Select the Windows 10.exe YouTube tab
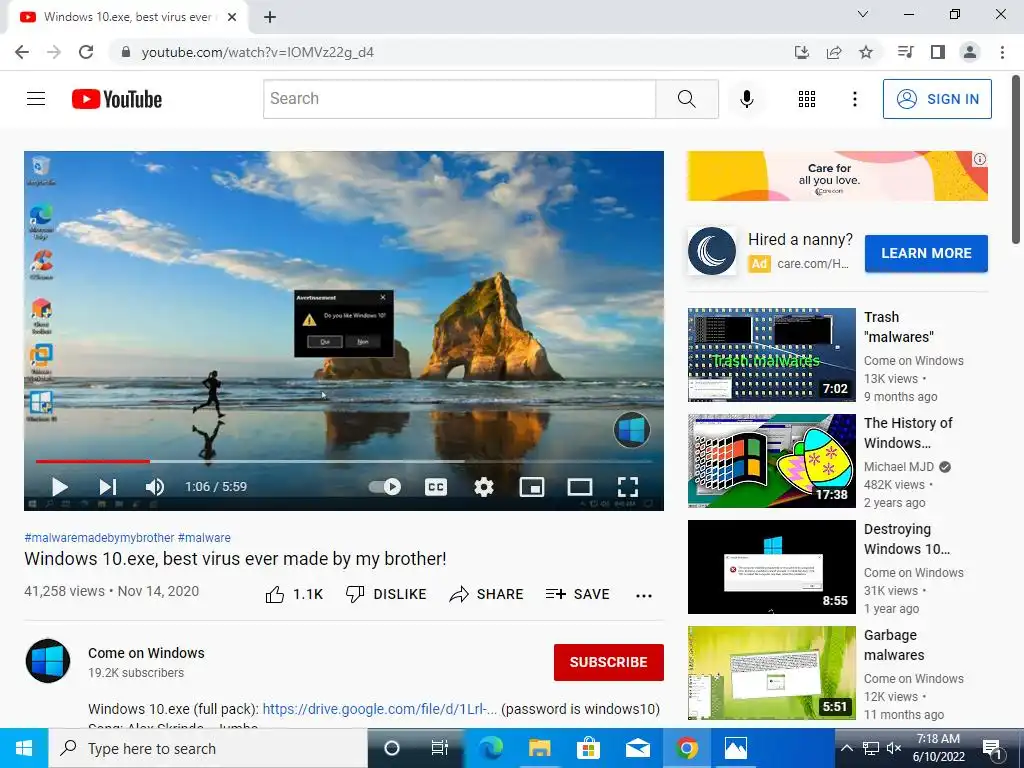Viewport: 1024px width, 768px height. pos(128,17)
